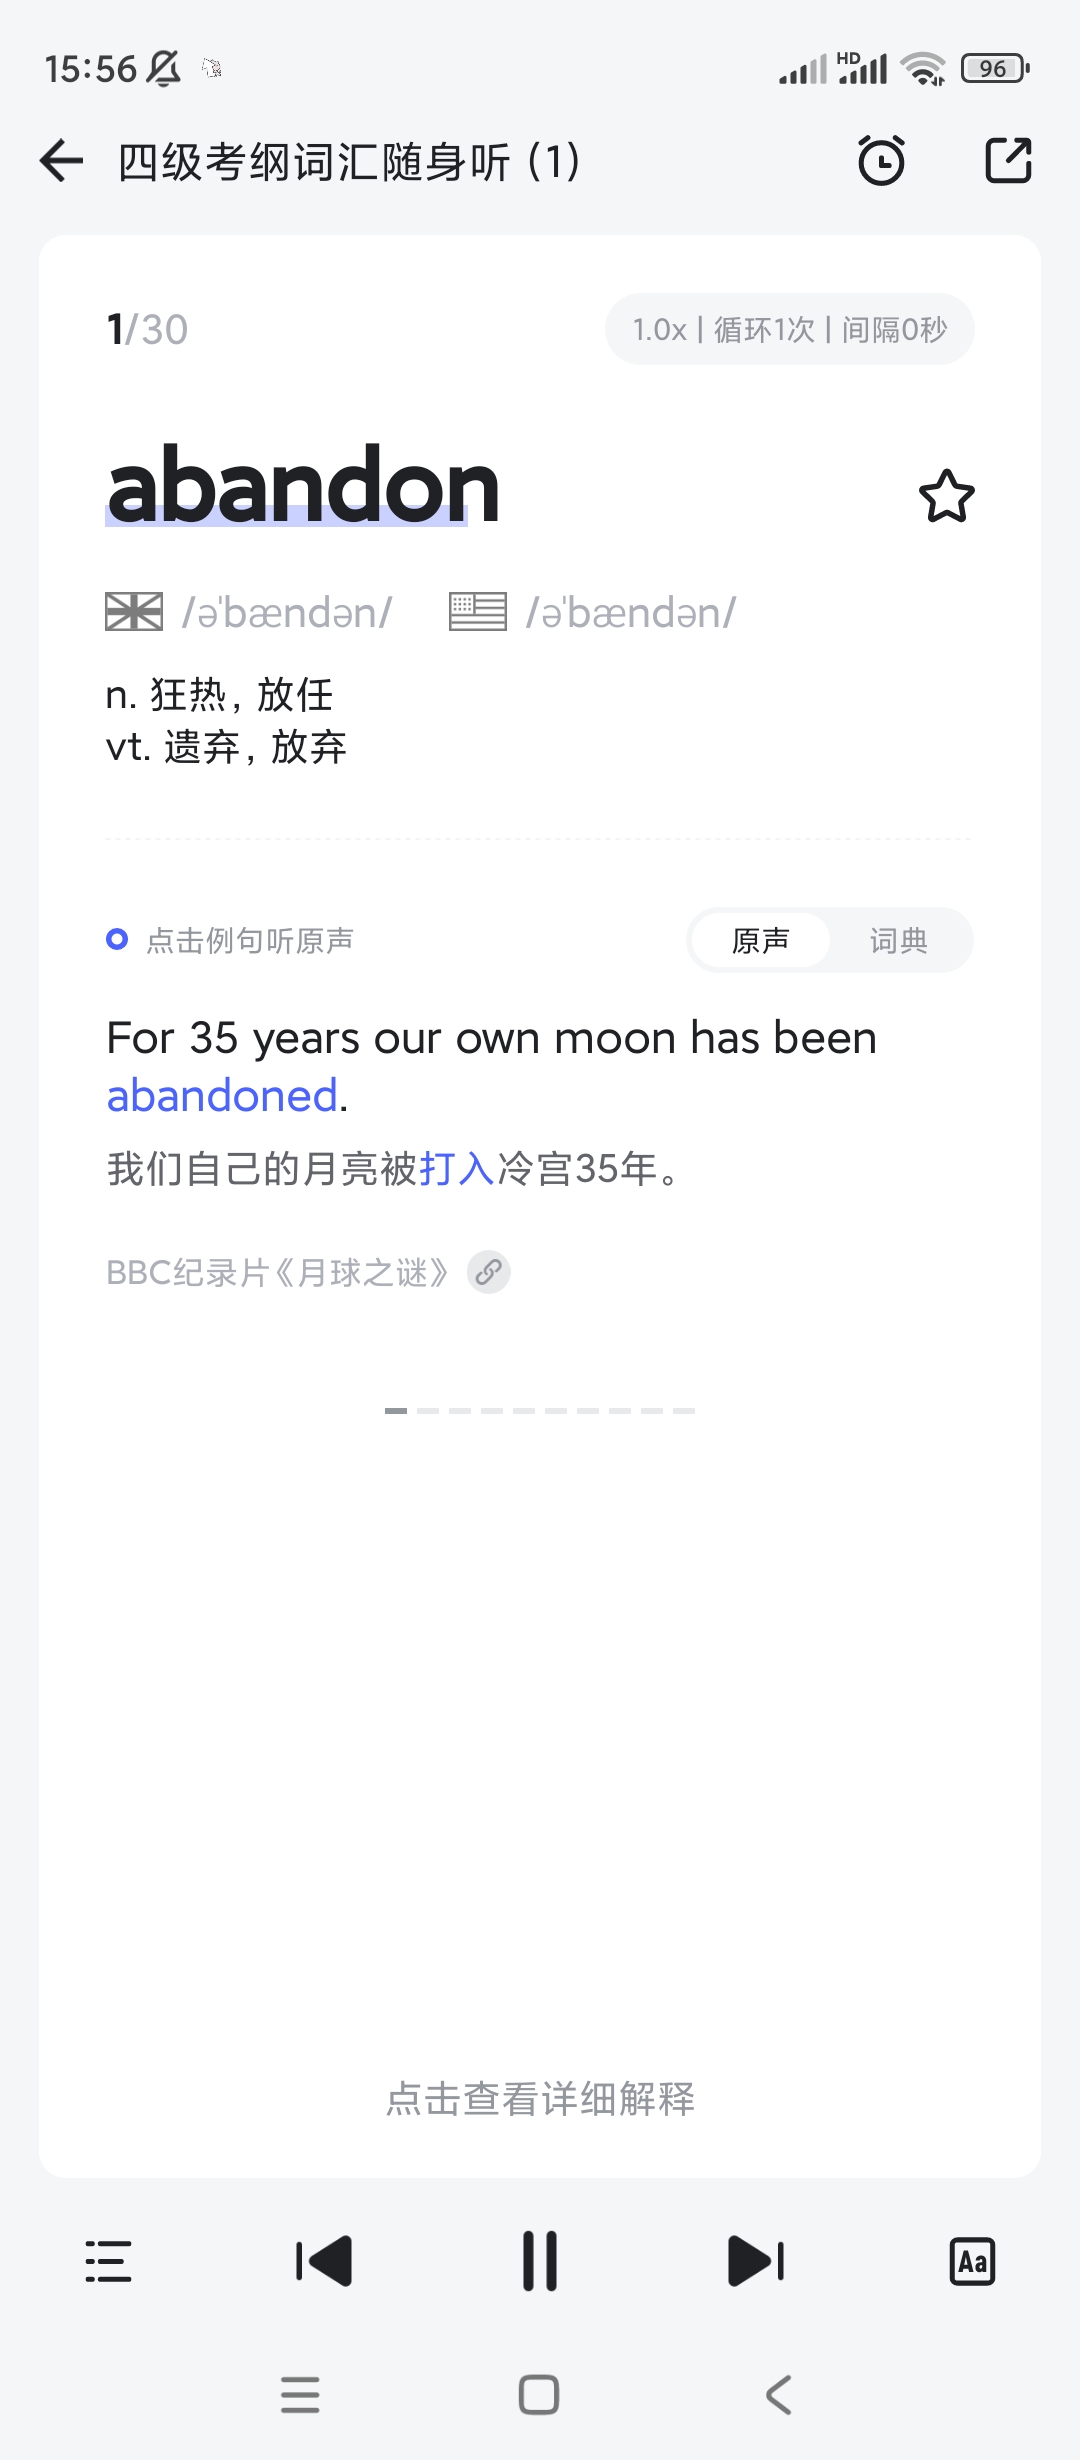Play British pronunciation of abandon
Viewport: 1080px width, 2460px height.
(x=134, y=612)
